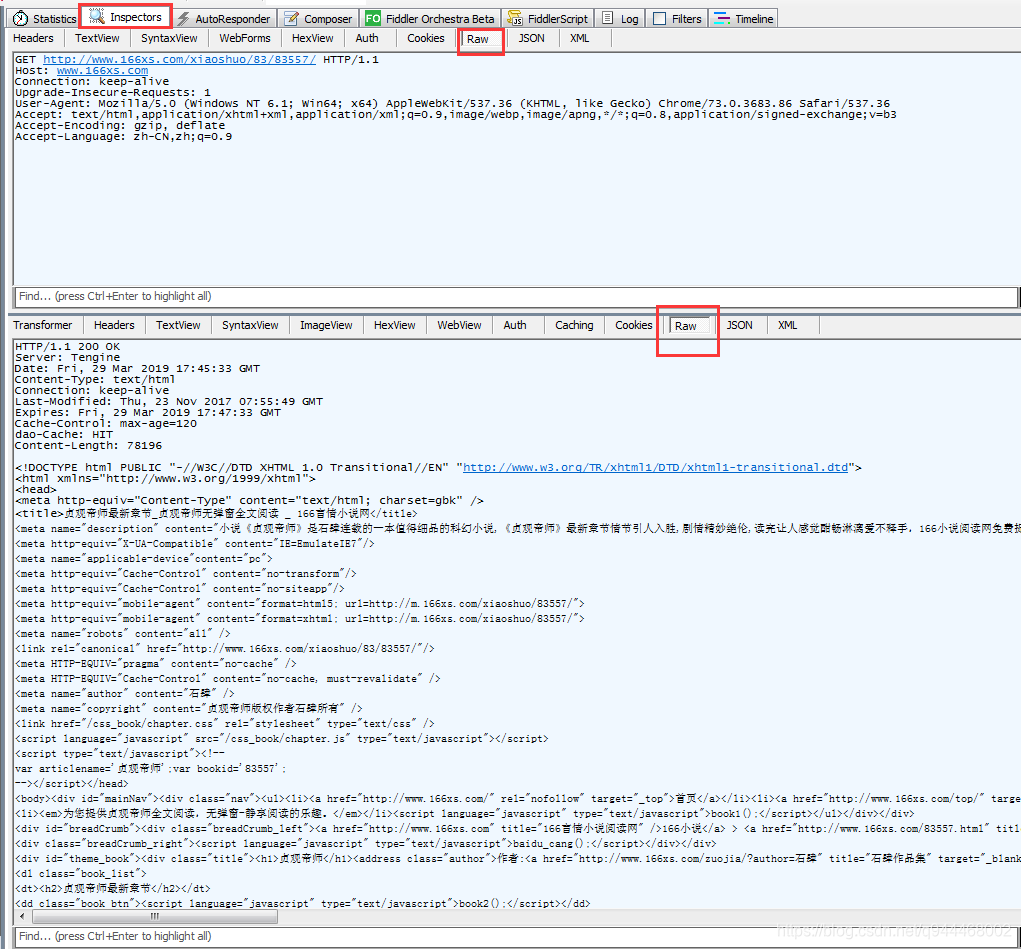
Task: Open the Log tab
Action: coord(620,19)
